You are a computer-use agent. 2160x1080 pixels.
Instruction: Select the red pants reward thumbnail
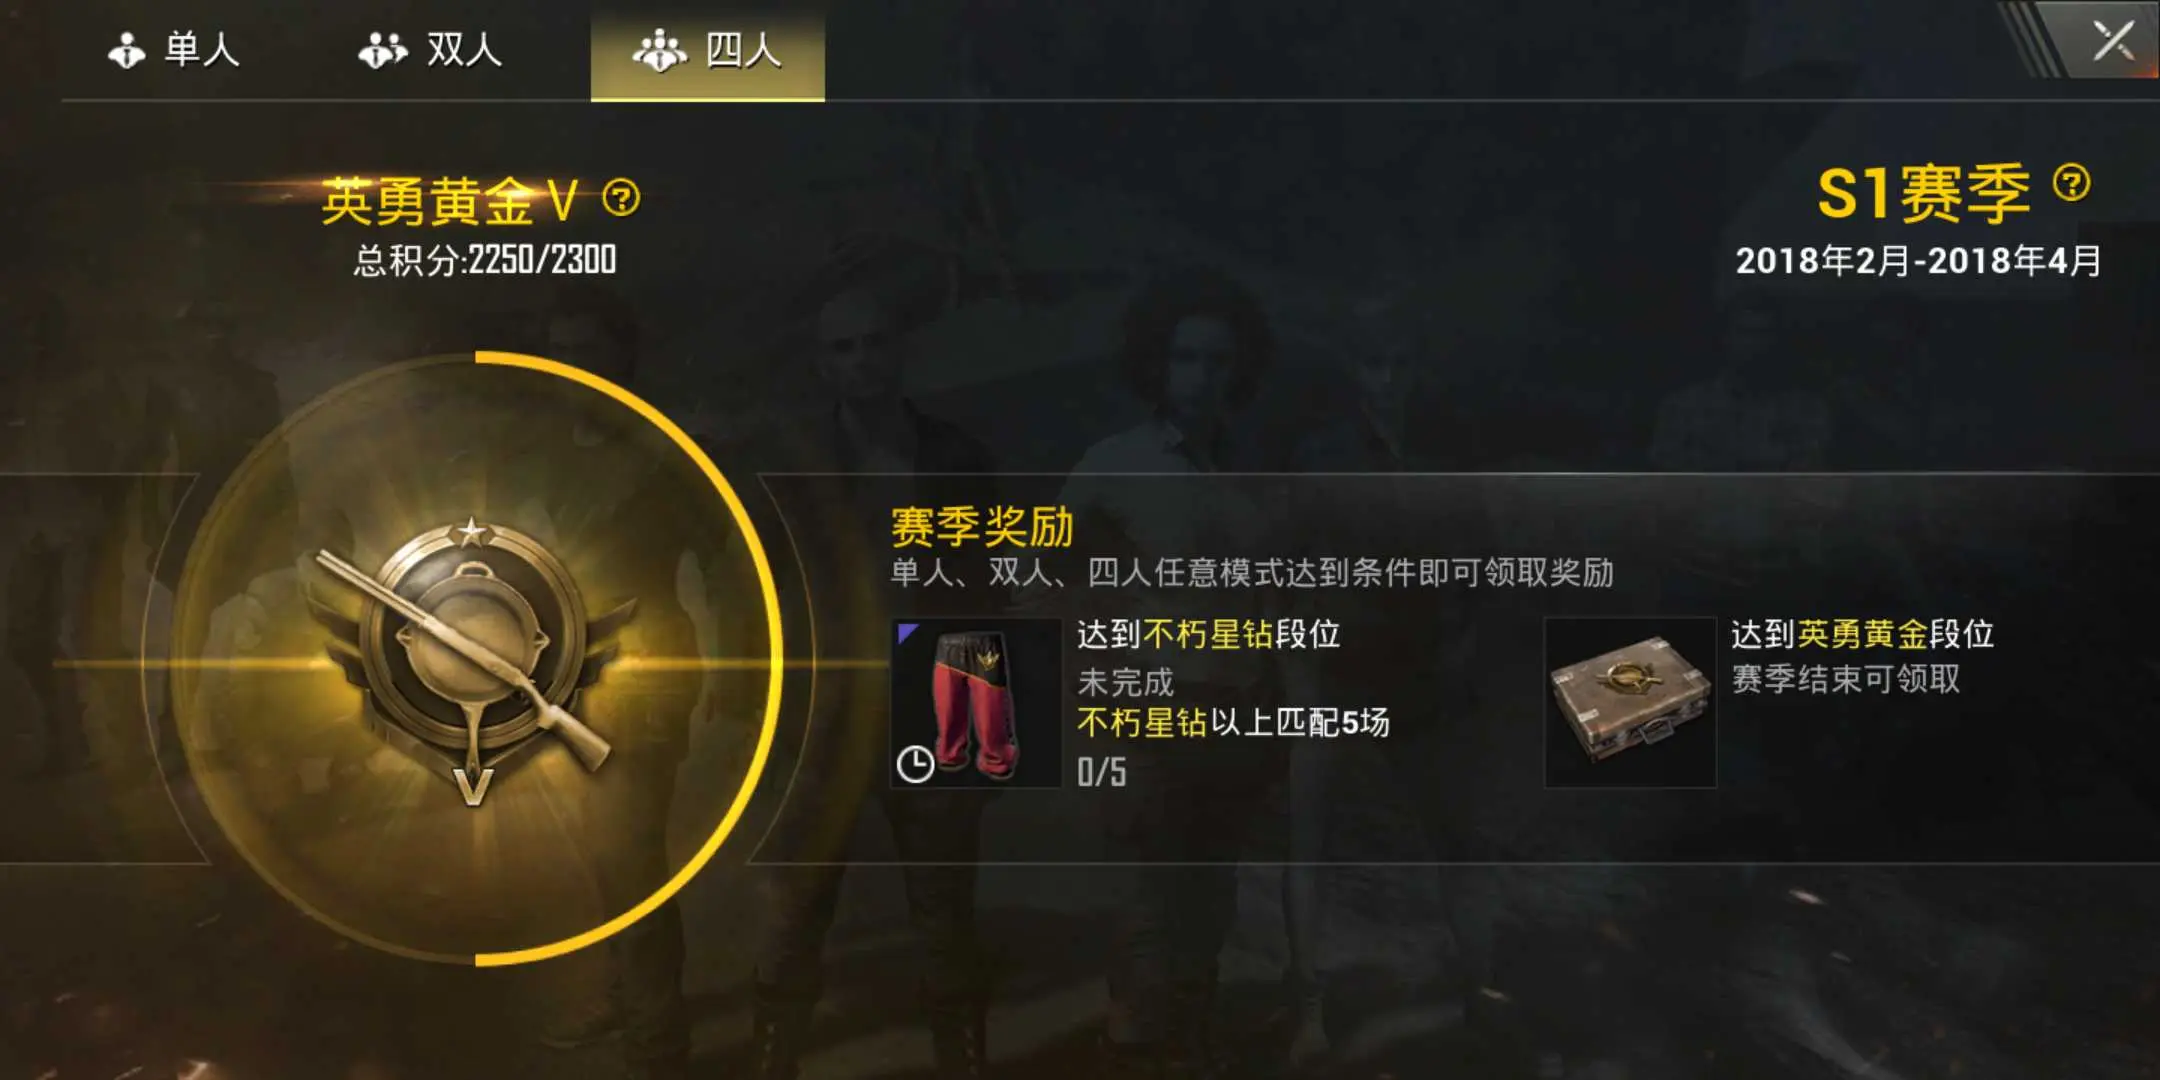pyautogui.click(x=976, y=703)
